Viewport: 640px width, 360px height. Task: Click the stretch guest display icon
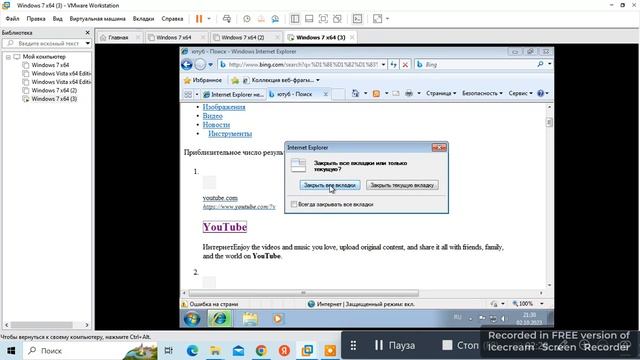point(378,19)
